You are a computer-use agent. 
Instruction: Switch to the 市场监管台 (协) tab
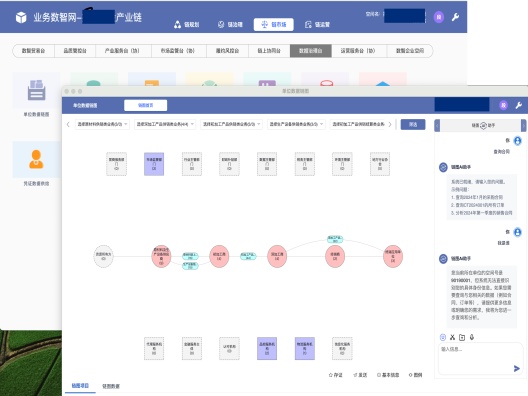tap(178, 51)
